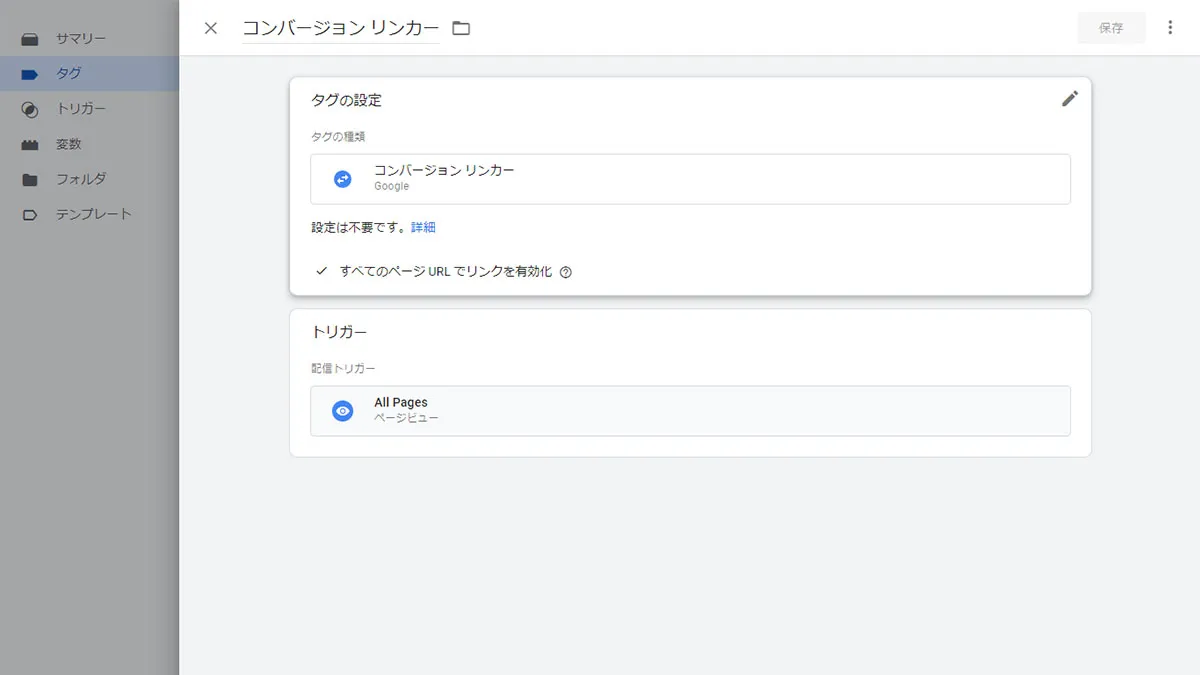Open the 詳細 details link
The height and width of the screenshot is (675, 1200).
tap(424, 227)
